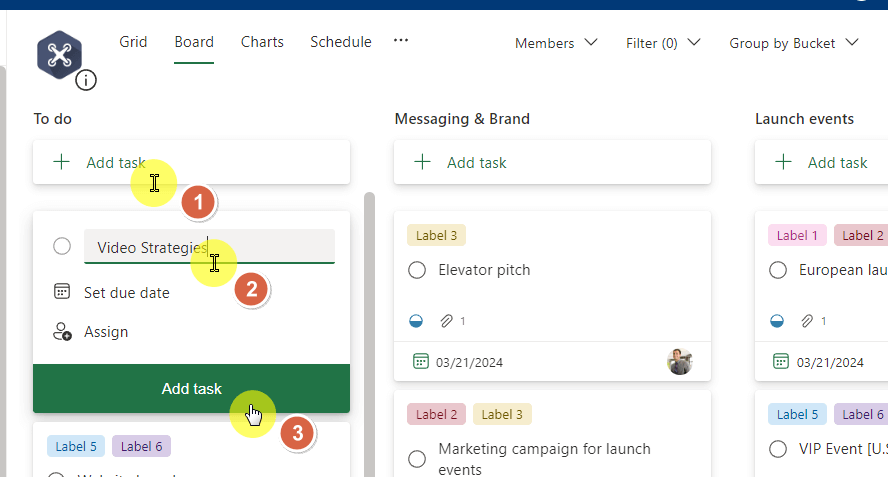The width and height of the screenshot is (888, 477).
Task: Click Label 5 tag in To do bucket
Action: pyautogui.click(x=76, y=446)
